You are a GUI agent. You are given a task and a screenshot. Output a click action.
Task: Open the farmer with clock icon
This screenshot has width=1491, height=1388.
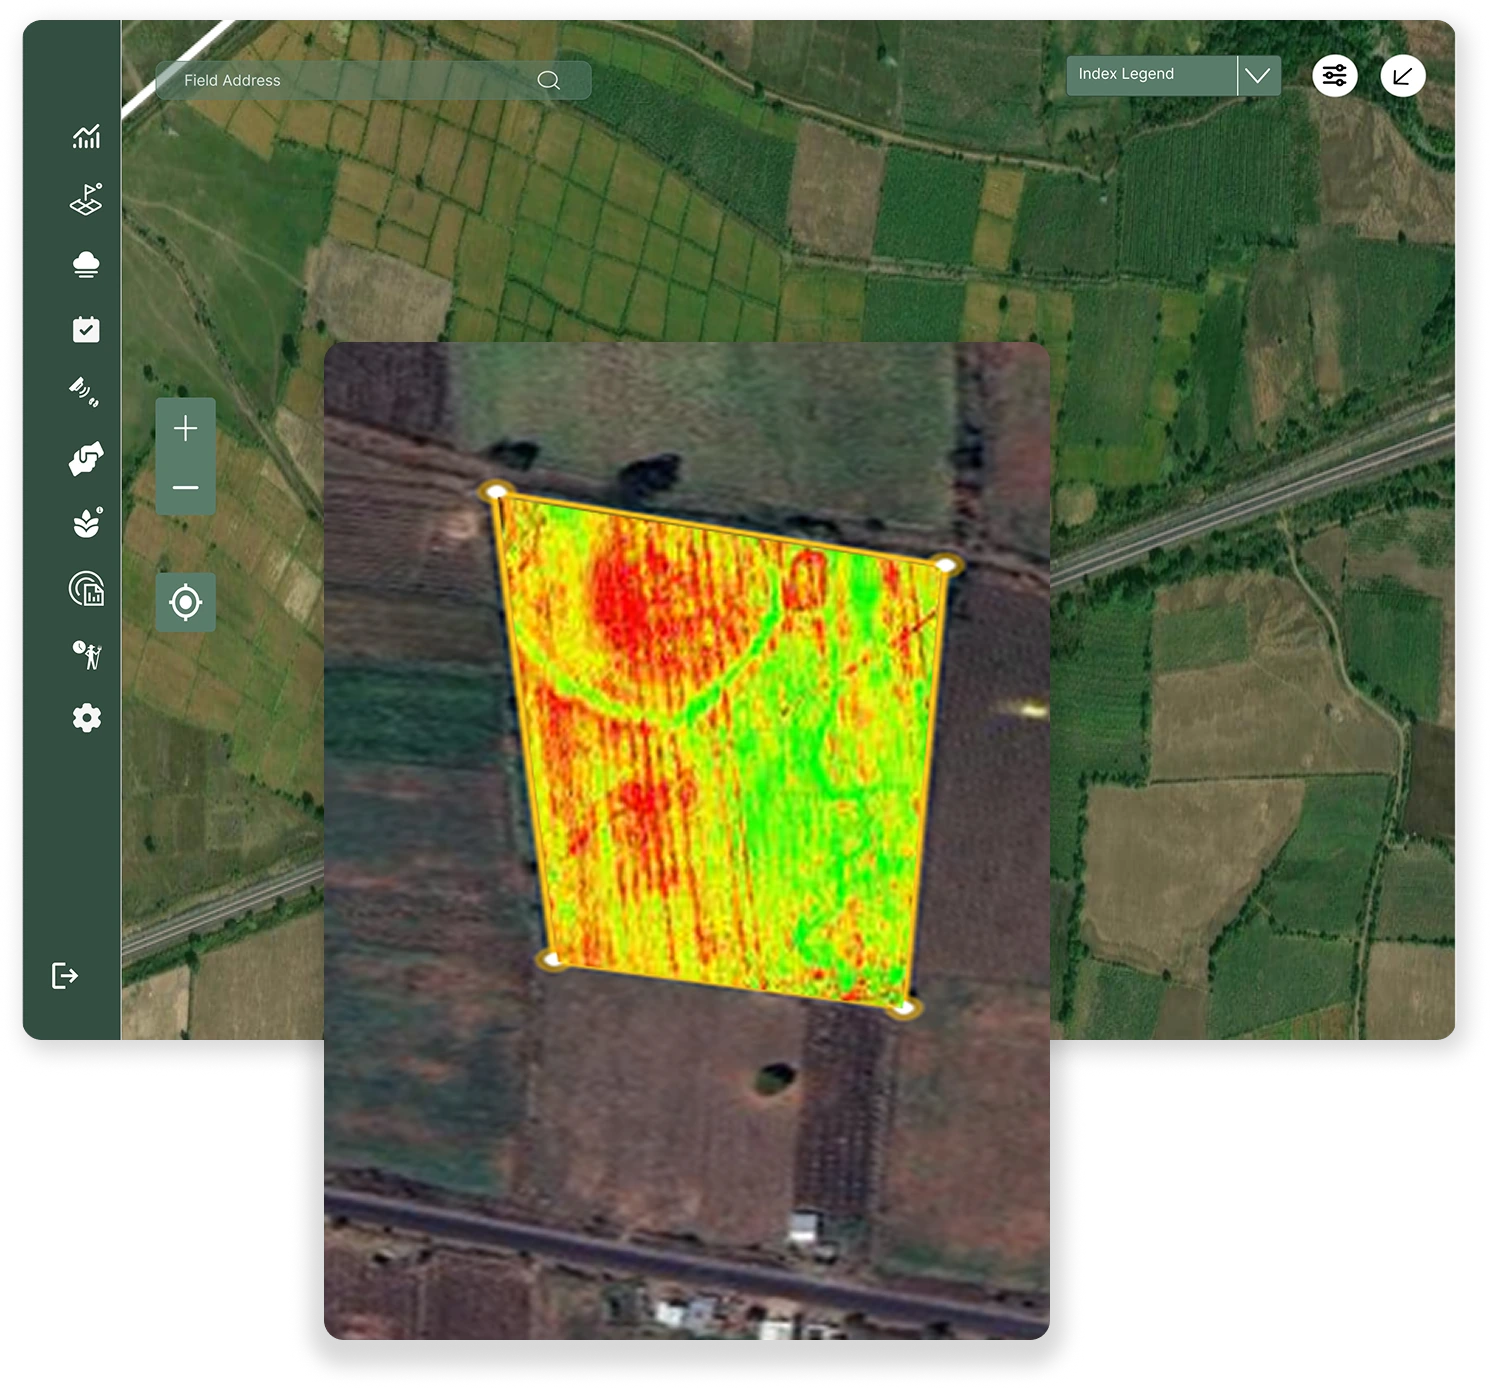click(87, 654)
